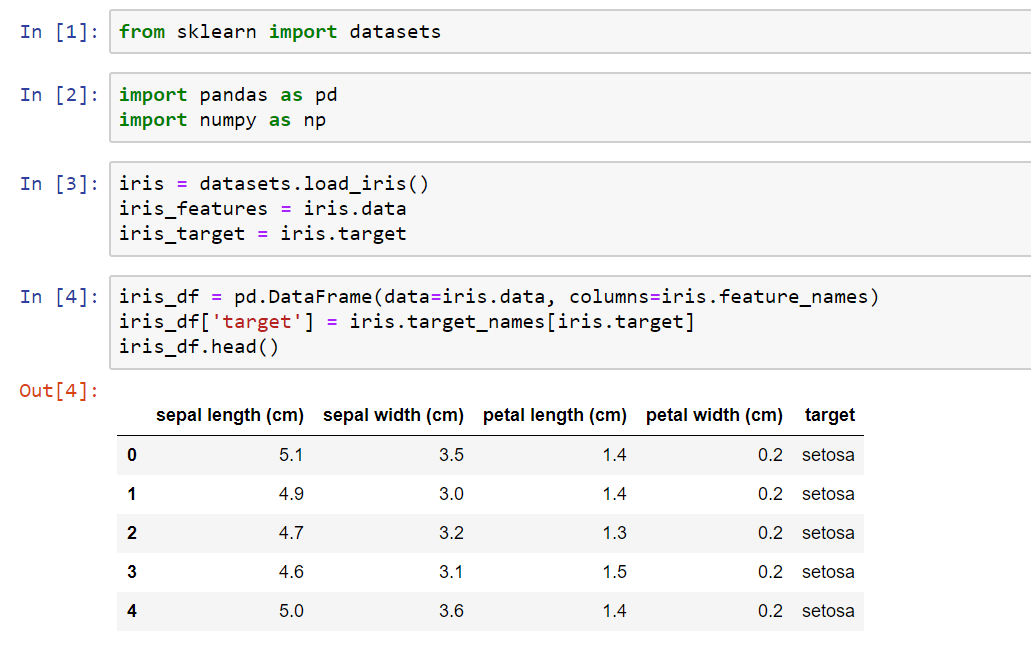This screenshot has width=1031, height=645.
Task: Click row index 3 in the DataFrame output
Action: pos(132,572)
